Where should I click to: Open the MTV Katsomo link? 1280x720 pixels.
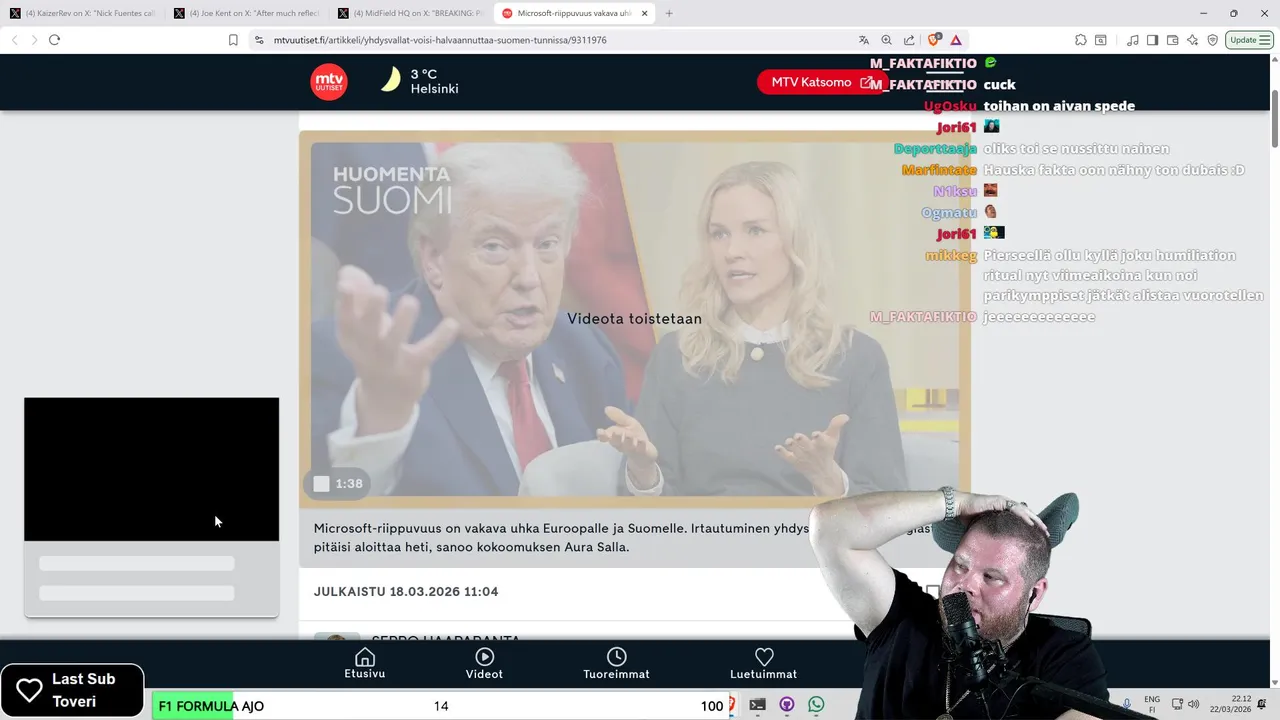coord(822,82)
